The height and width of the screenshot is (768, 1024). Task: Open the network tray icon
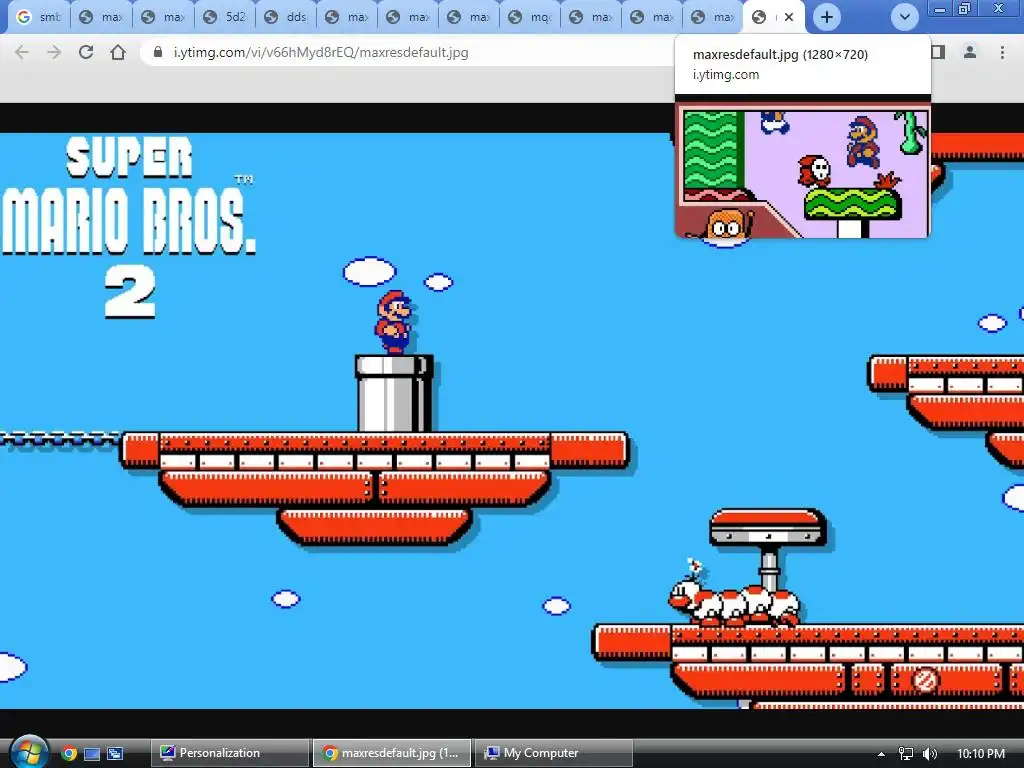906,754
